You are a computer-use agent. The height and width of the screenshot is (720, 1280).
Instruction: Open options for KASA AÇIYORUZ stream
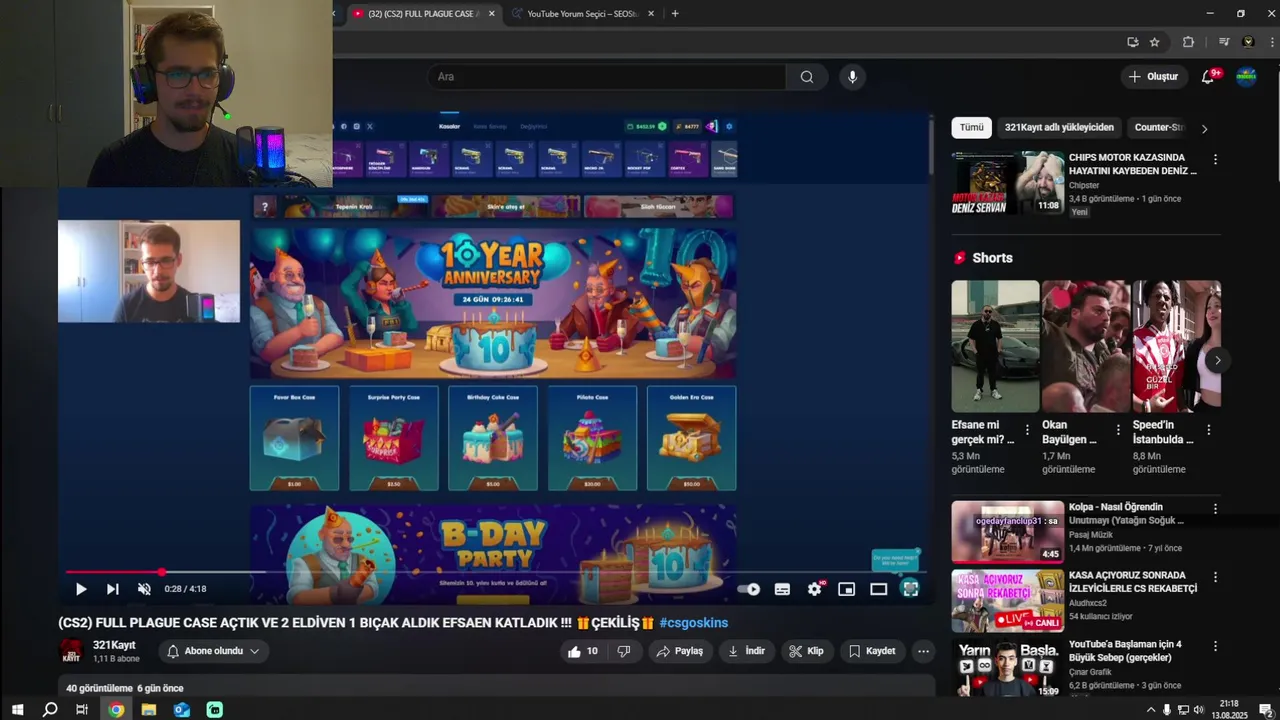coord(1215,577)
